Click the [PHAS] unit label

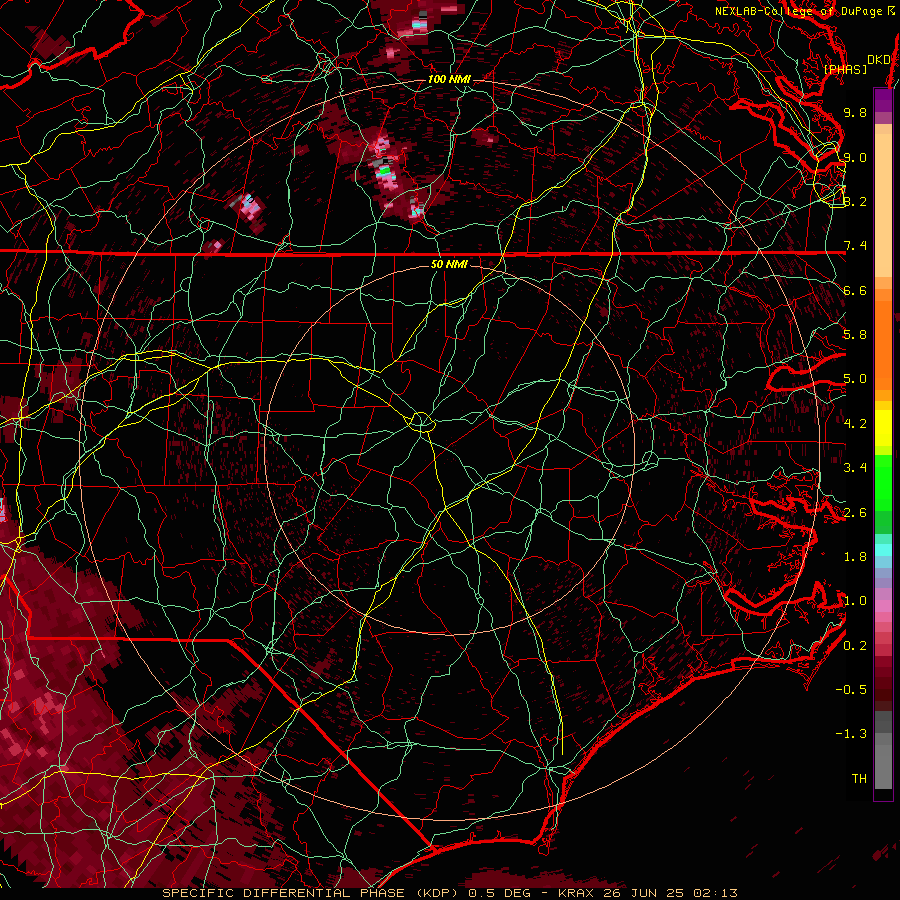(845, 70)
